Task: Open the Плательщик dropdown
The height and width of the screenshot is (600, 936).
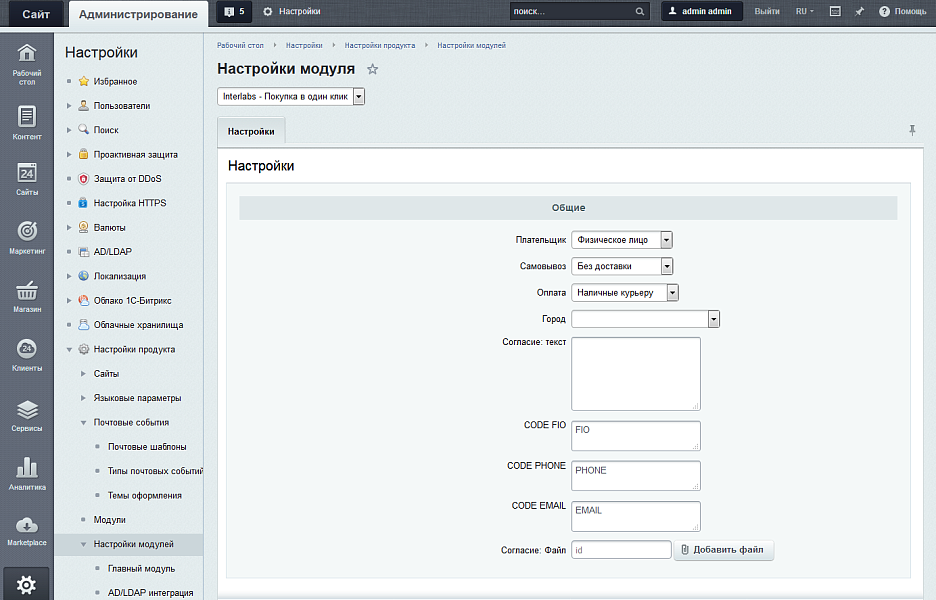Action: tap(621, 240)
